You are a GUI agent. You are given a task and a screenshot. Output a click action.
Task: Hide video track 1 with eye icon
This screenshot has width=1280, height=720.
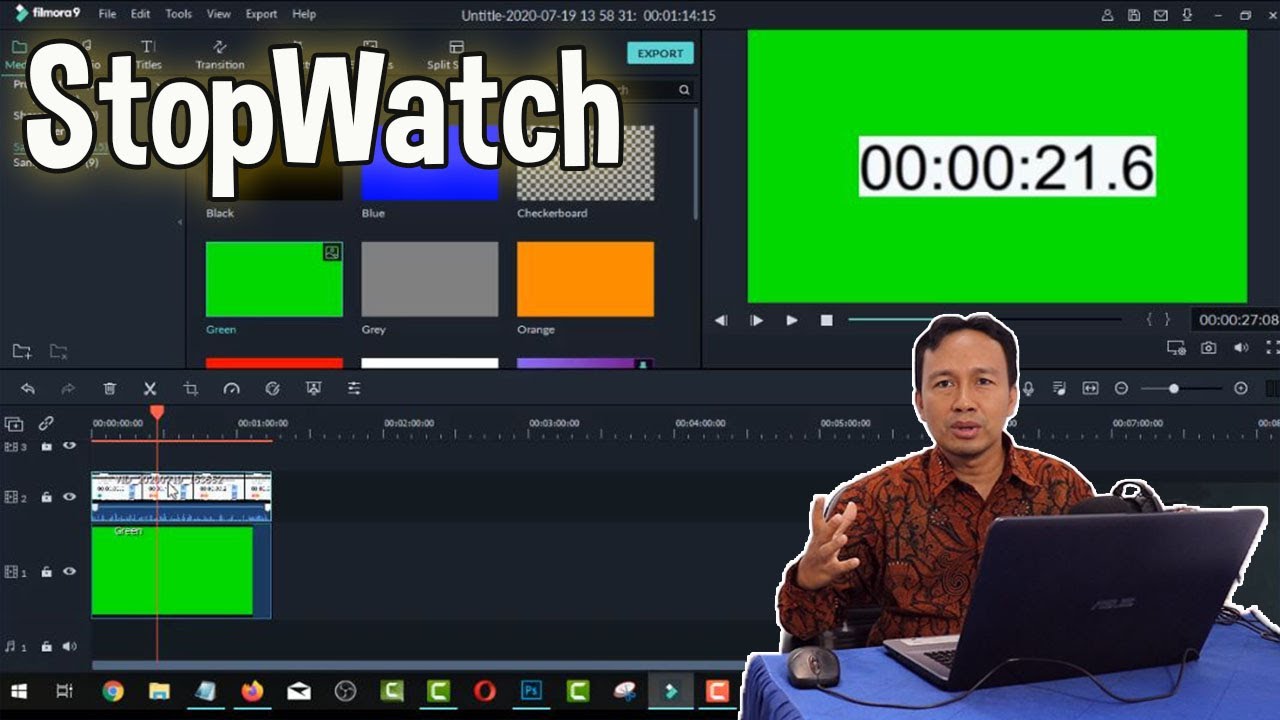(x=70, y=571)
